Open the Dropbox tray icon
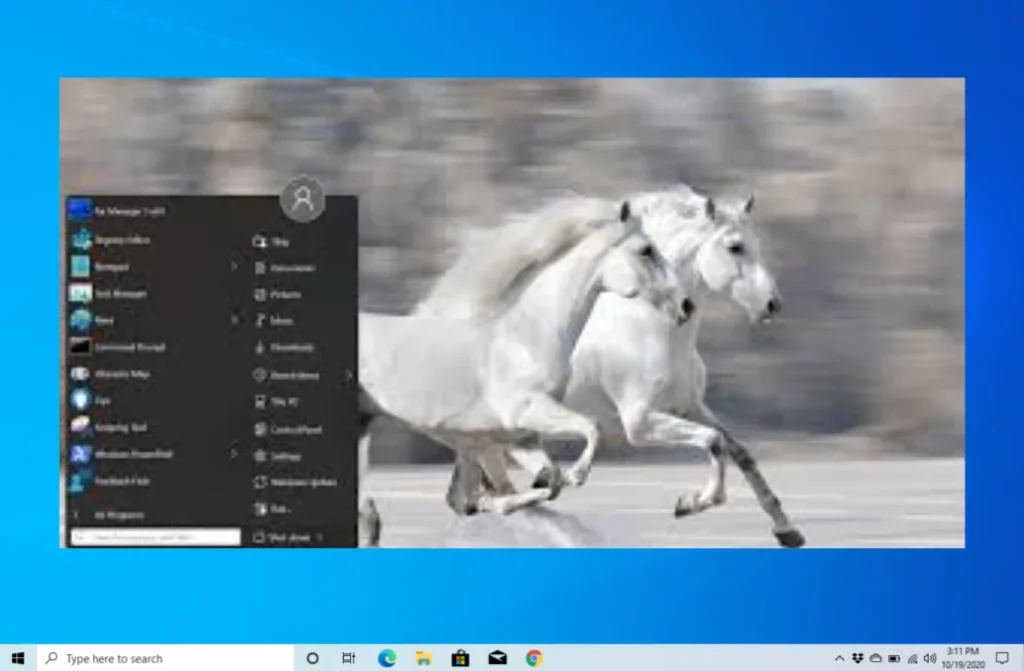This screenshot has width=1024, height=671. click(858, 658)
